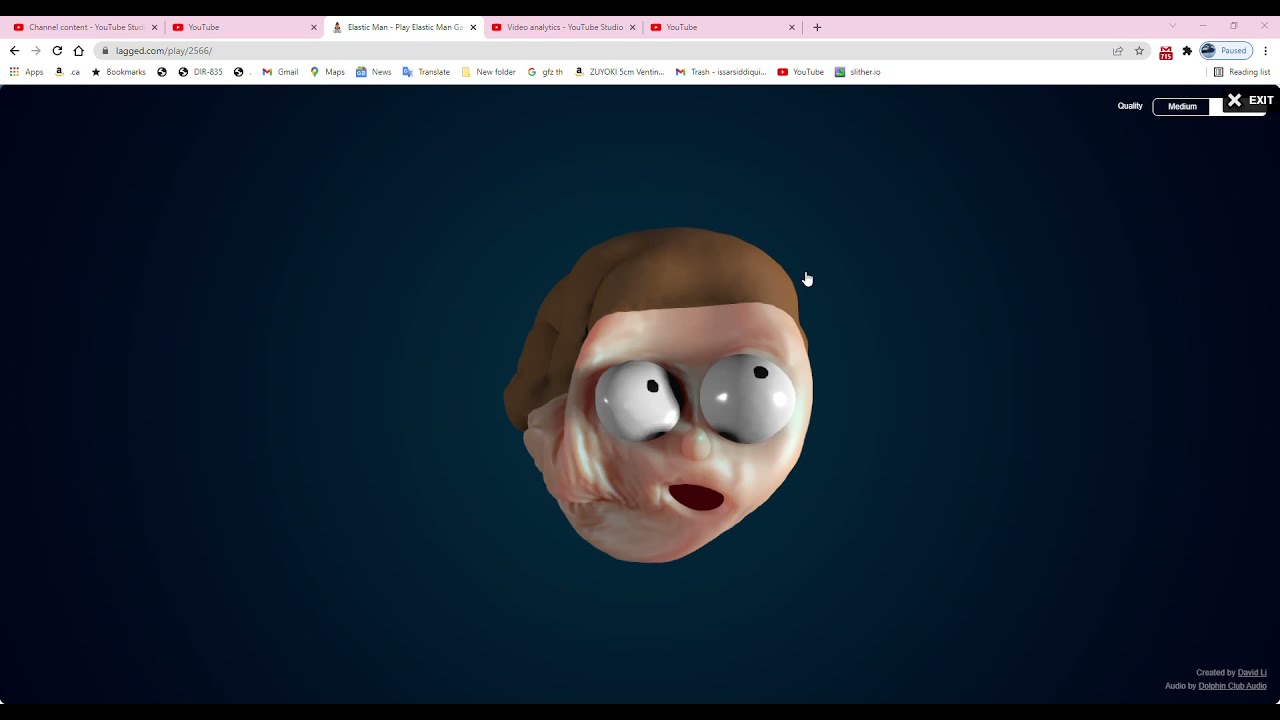This screenshot has height=720, width=1280.
Task: View site information via the lock icon
Action: click(x=105, y=51)
